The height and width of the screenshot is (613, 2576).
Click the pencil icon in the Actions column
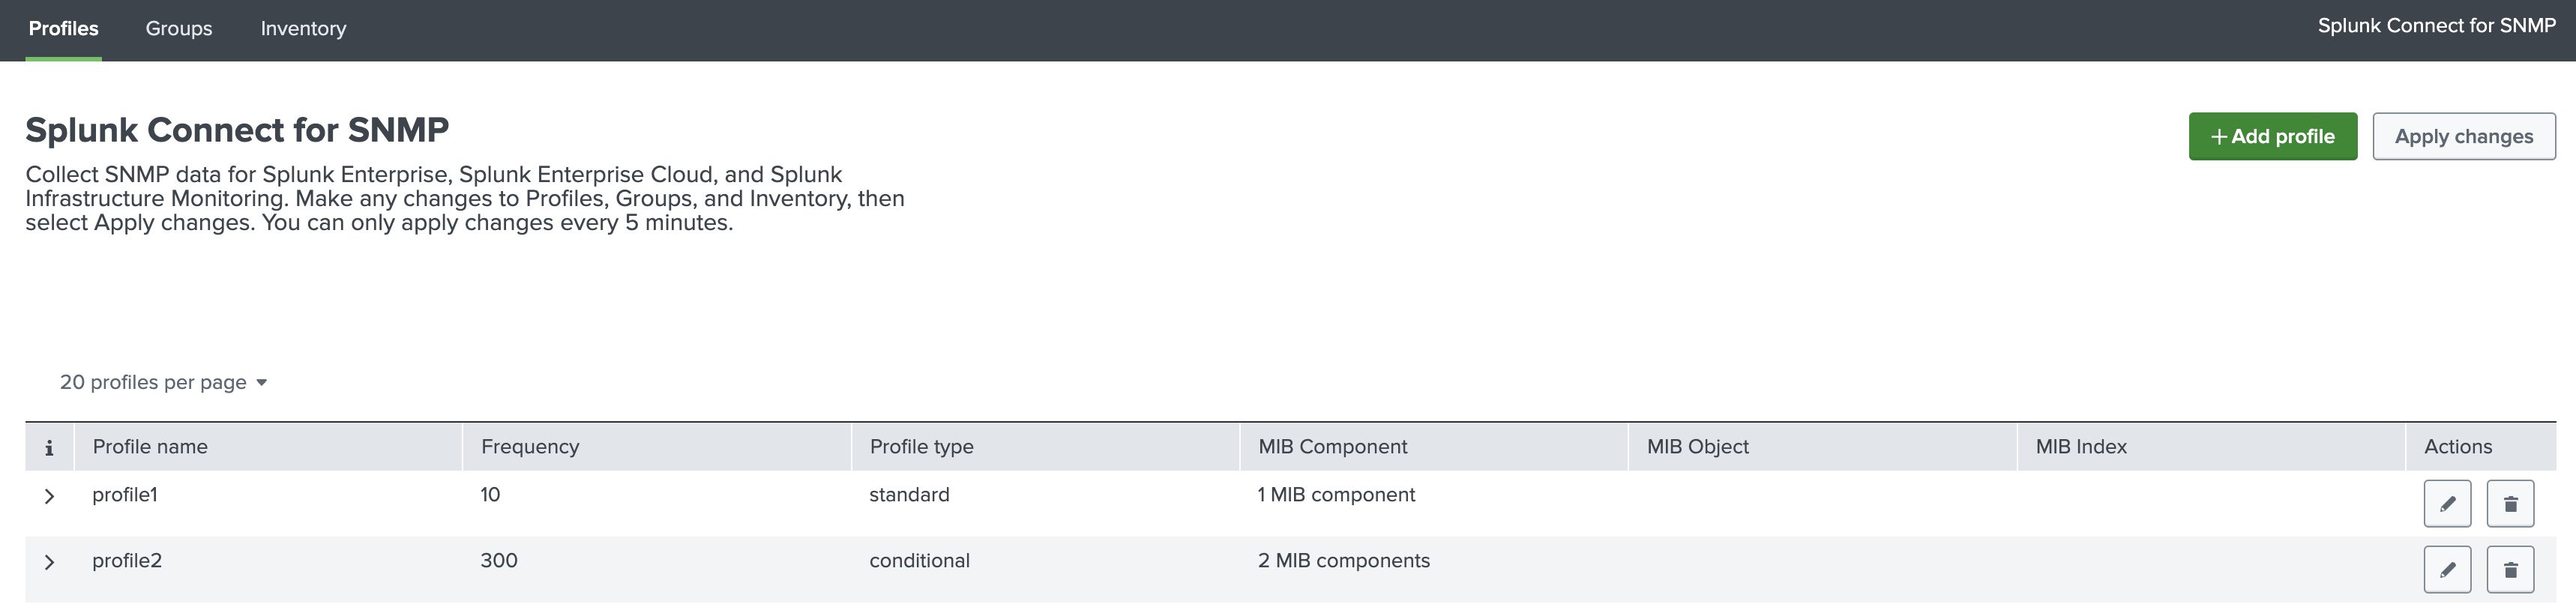(2447, 503)
